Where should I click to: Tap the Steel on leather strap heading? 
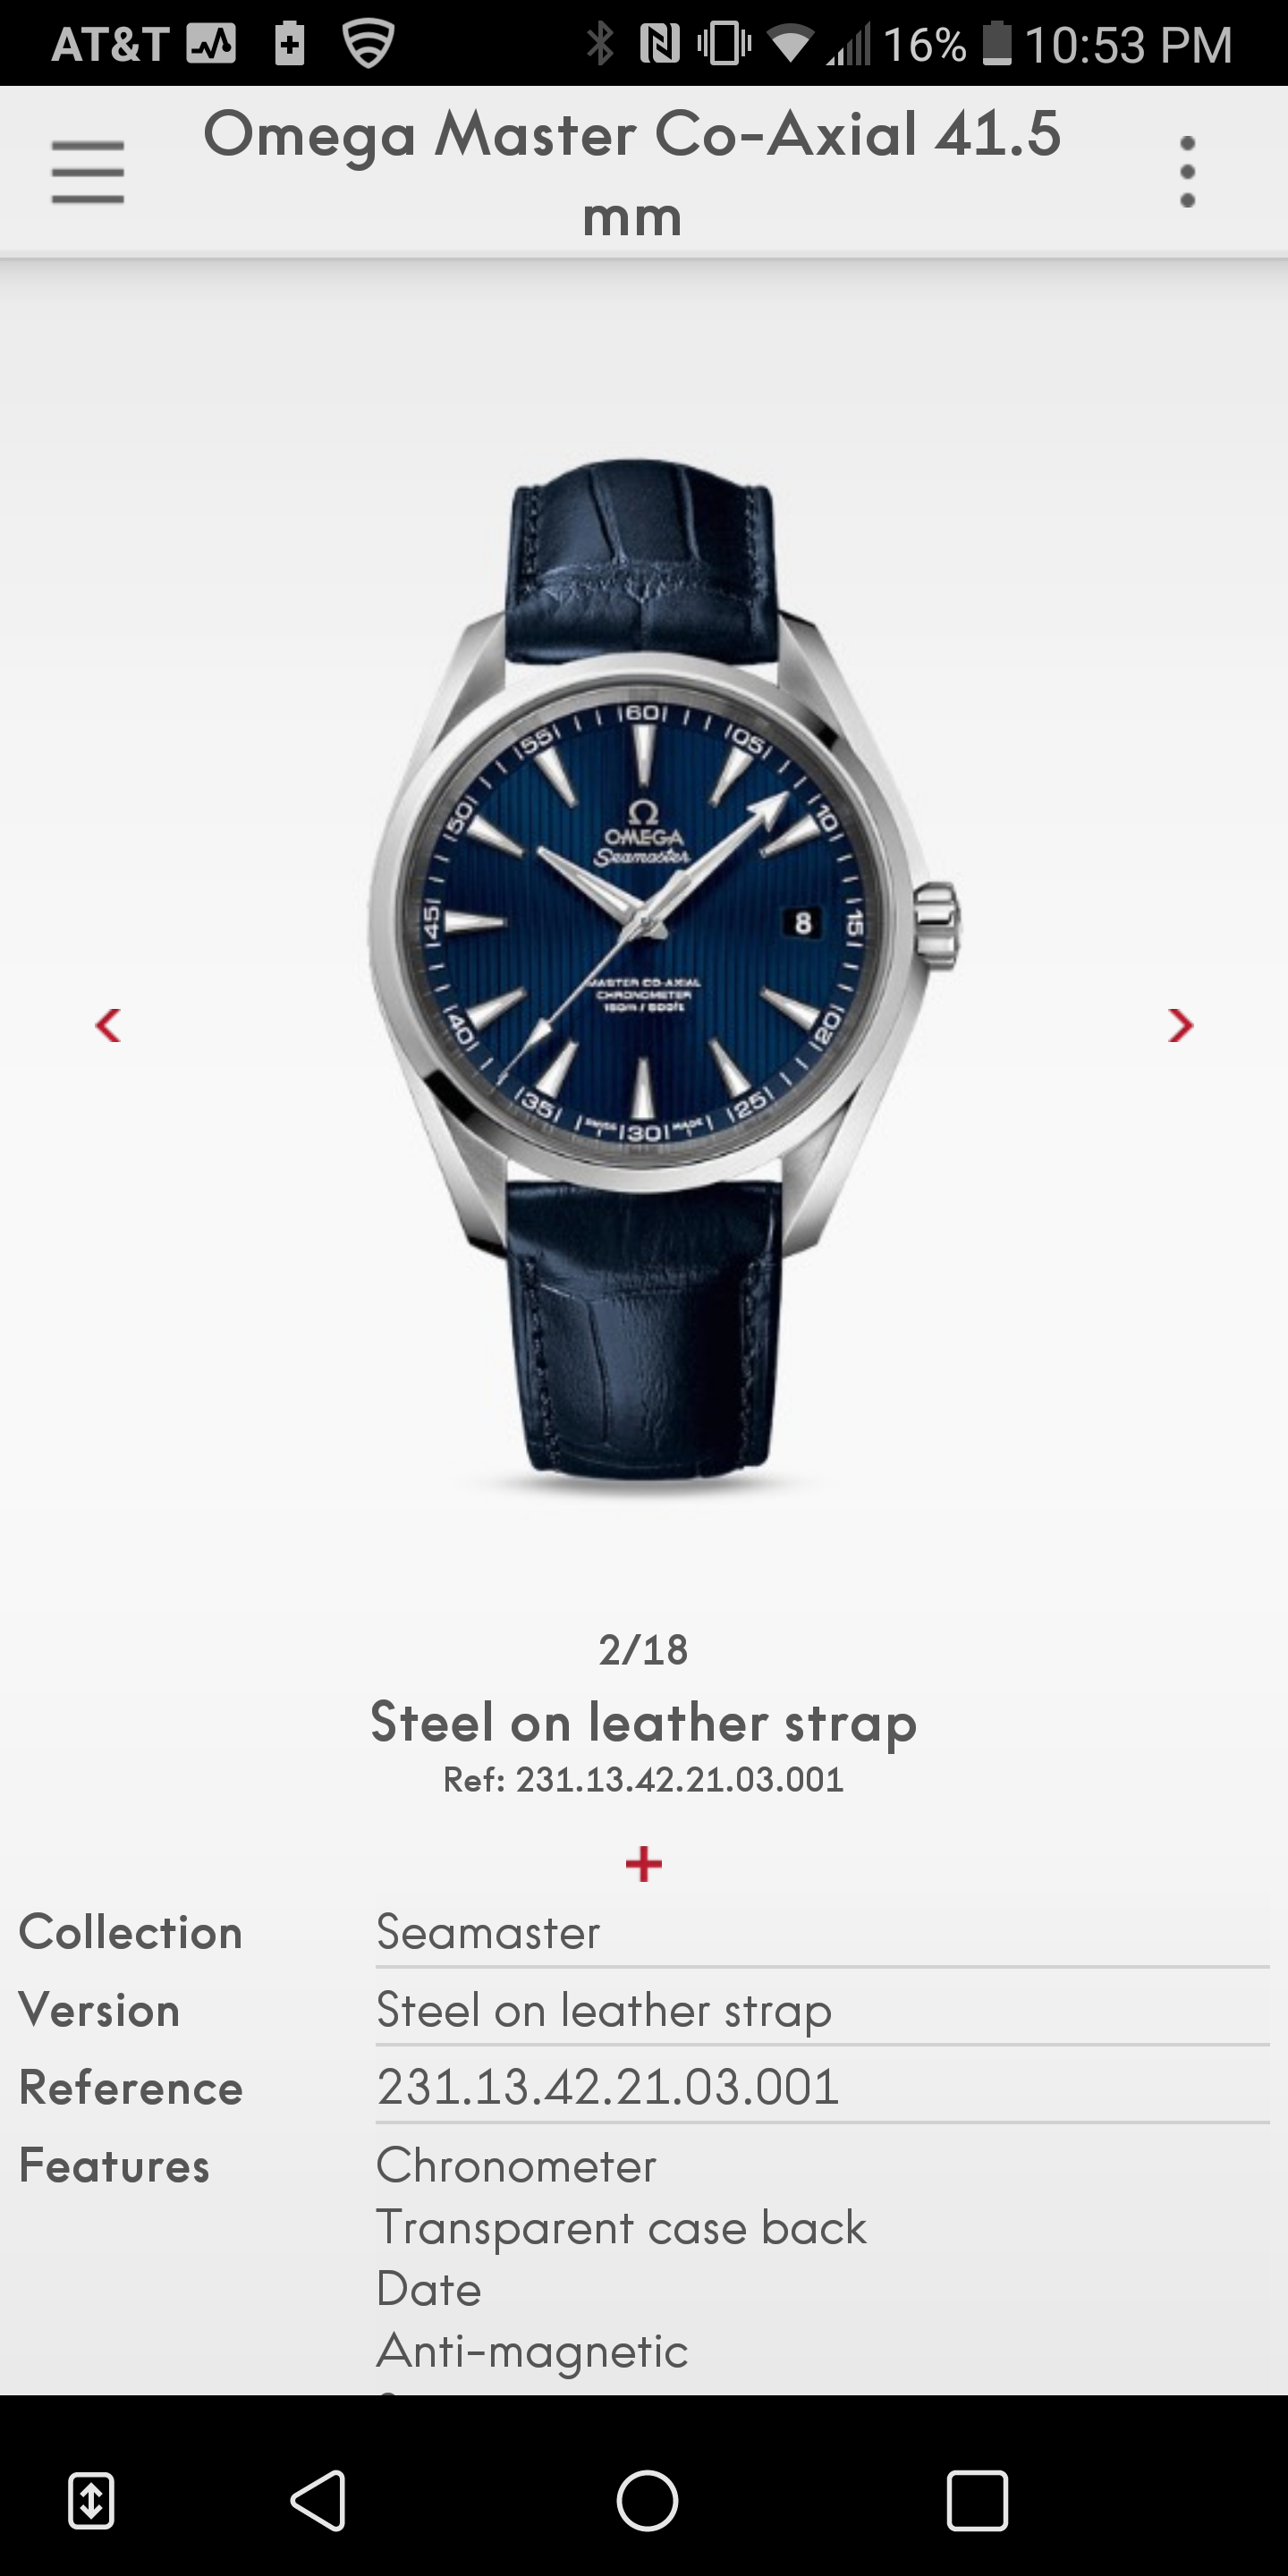coord(643,1723)
